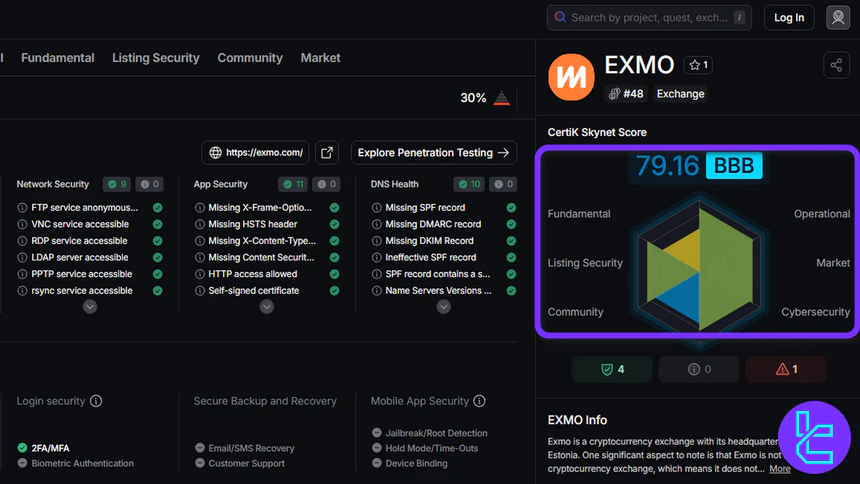Click info icon for RDP service accessible
The height and width of the screenshot is (484, 860).
[x=22, y=241]
